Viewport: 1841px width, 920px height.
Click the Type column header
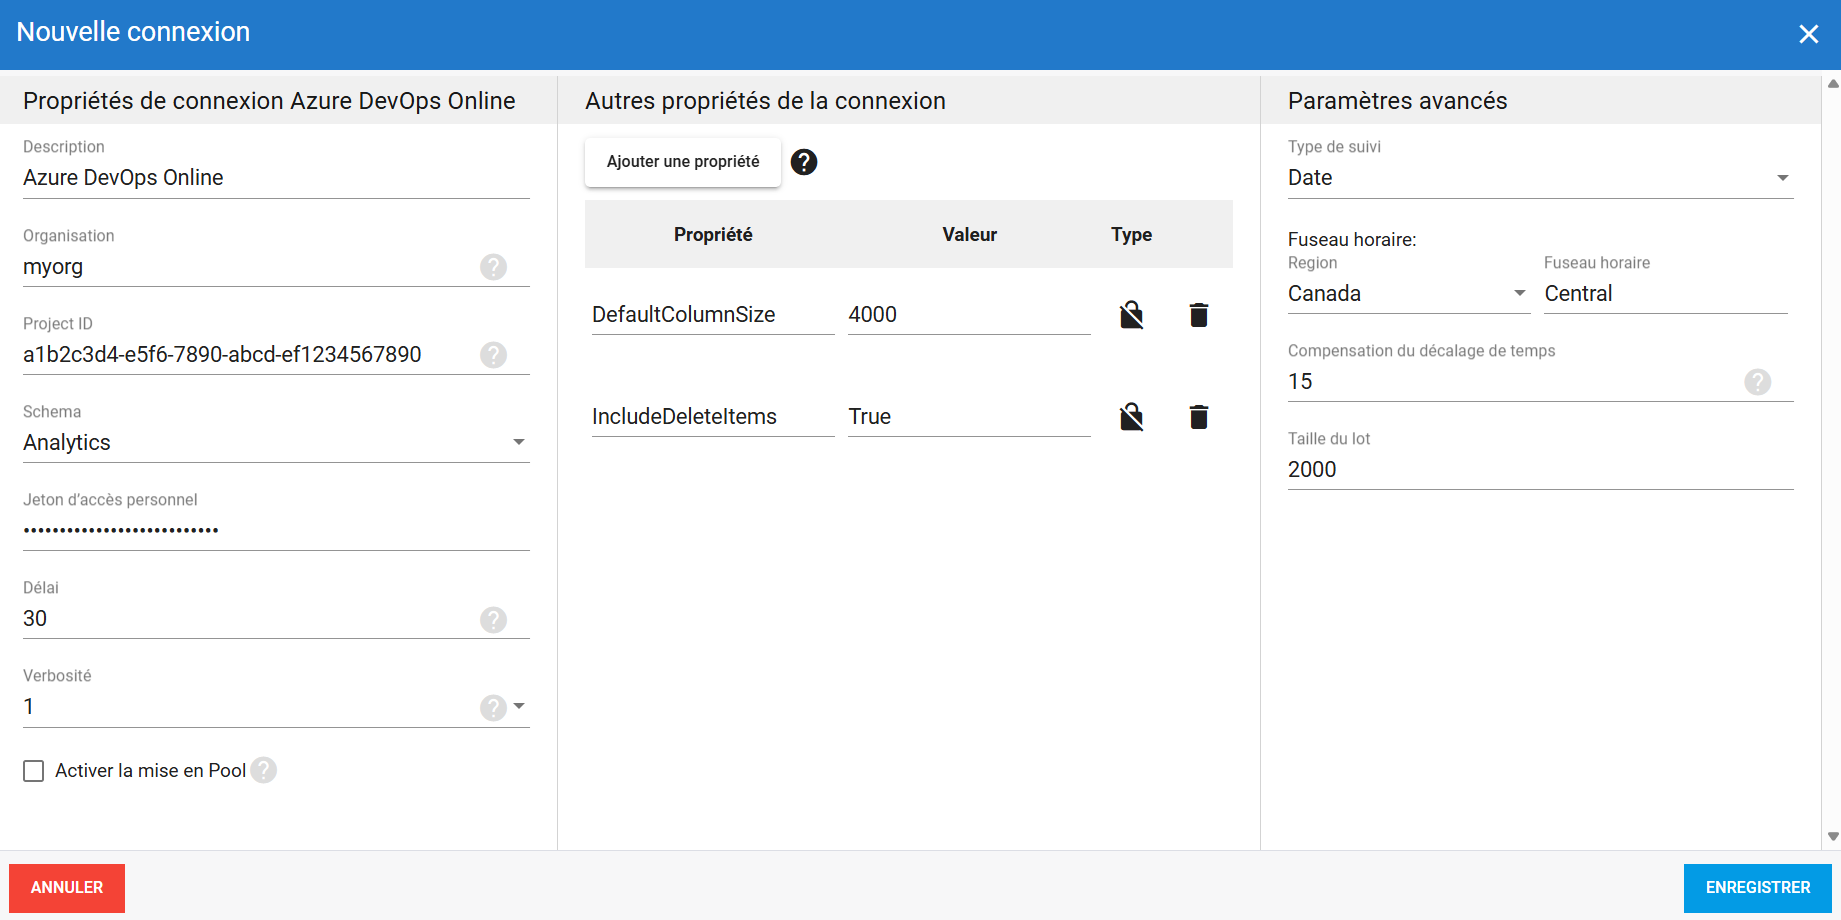click(1131, 235)
